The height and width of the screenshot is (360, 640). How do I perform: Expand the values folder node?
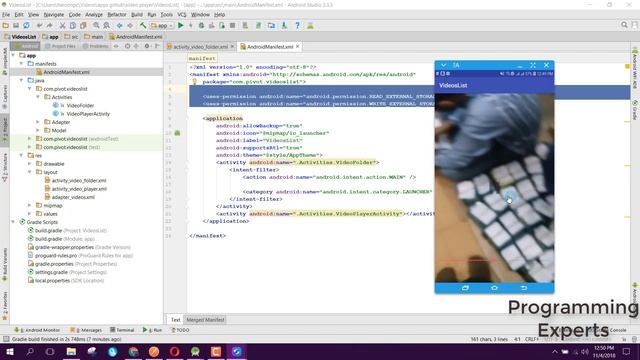point(29,213)
